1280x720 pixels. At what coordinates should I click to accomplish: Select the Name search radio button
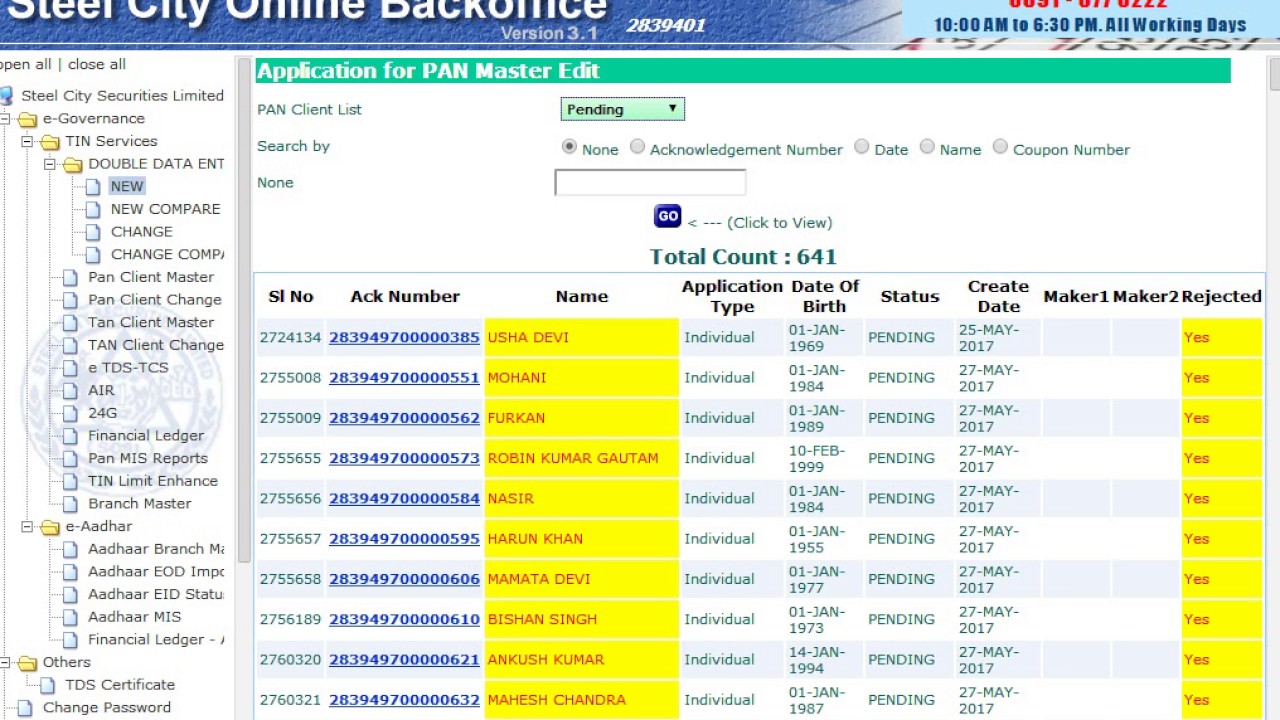click(927, 147)
